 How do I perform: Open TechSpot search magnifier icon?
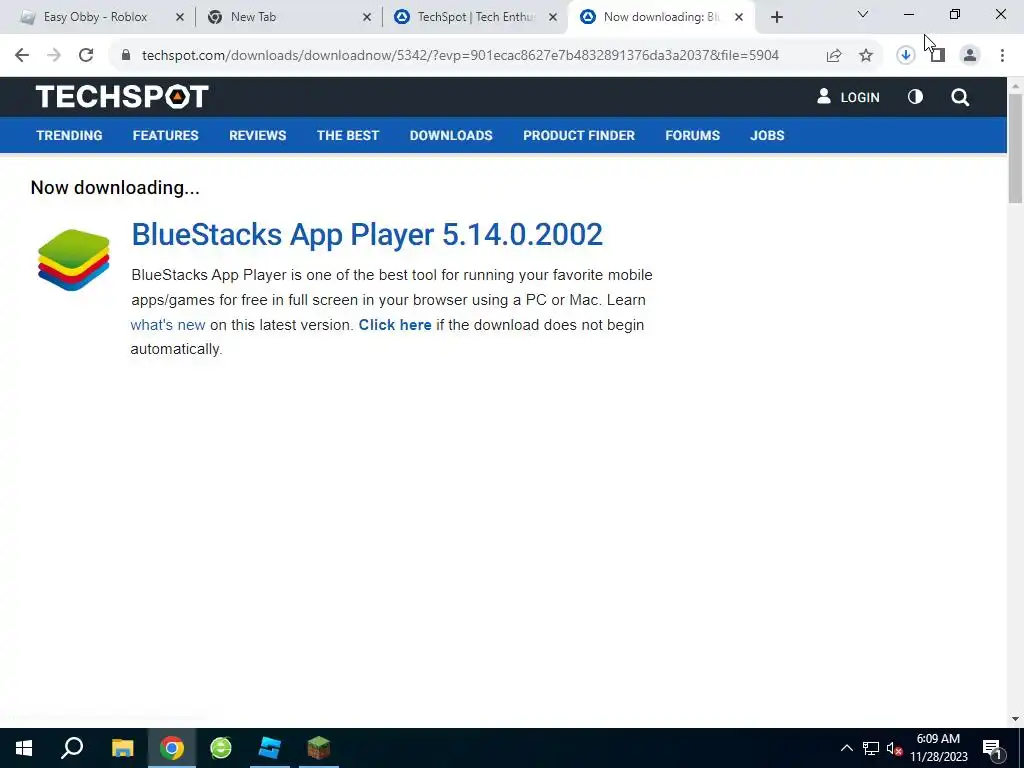[x=960, y=97]
